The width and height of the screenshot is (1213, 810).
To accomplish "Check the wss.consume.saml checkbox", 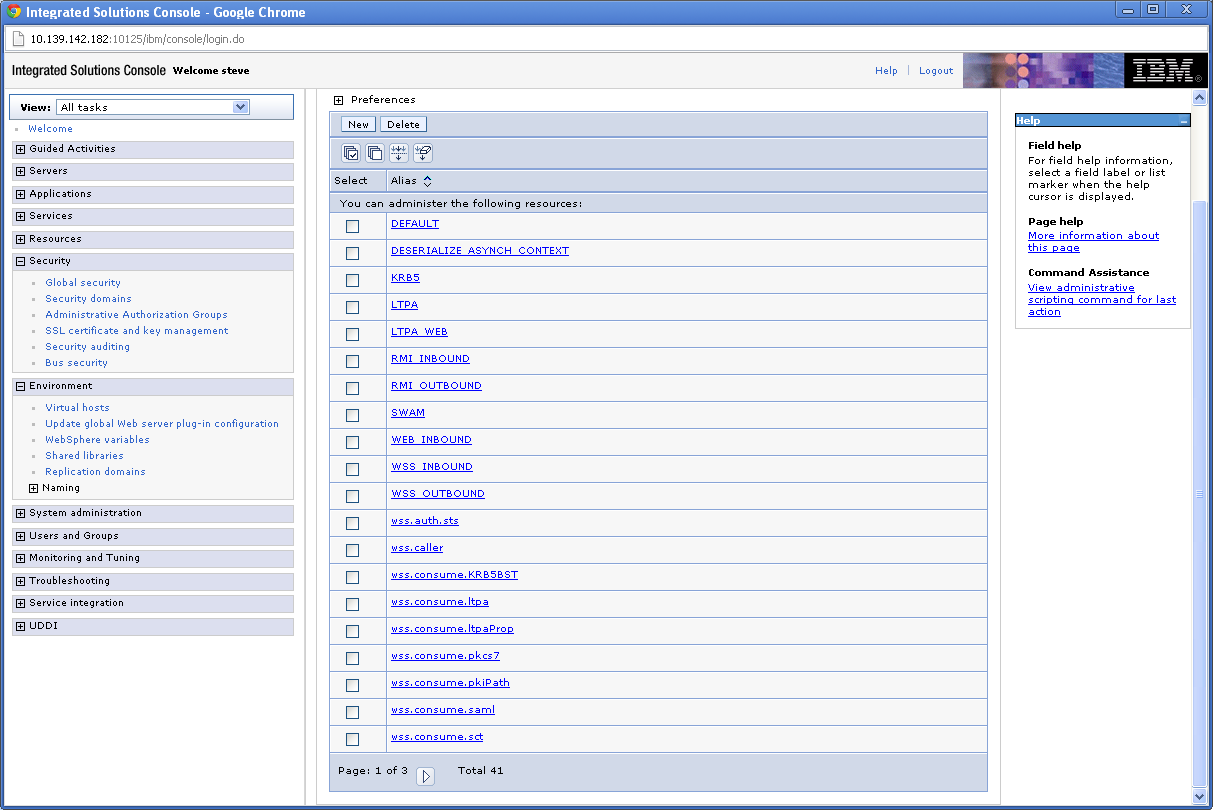I will tap(352, 712).
